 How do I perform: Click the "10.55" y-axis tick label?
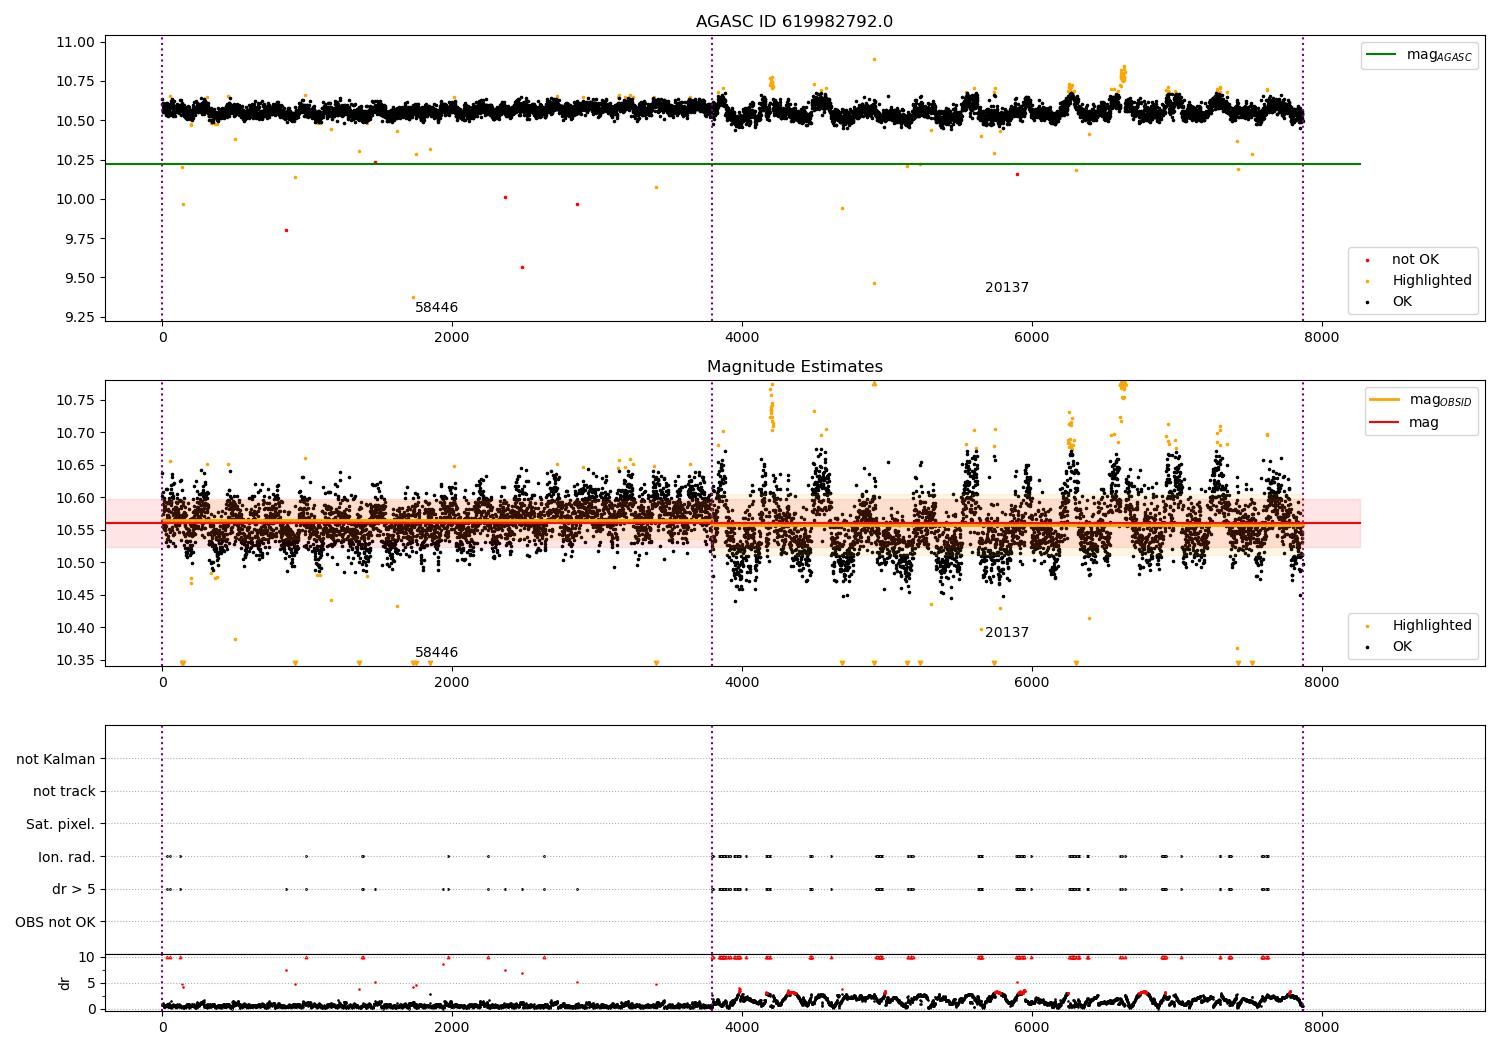[x=76, y=531]
